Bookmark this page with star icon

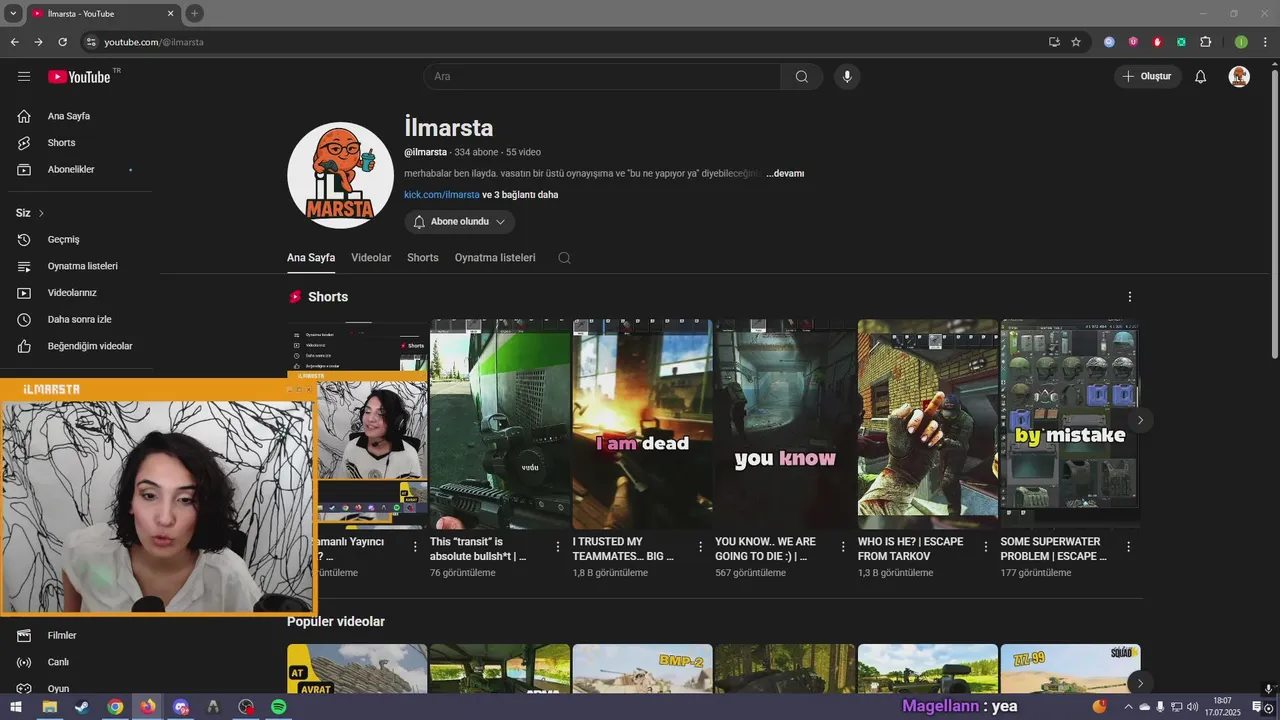tap(1076, 42)
